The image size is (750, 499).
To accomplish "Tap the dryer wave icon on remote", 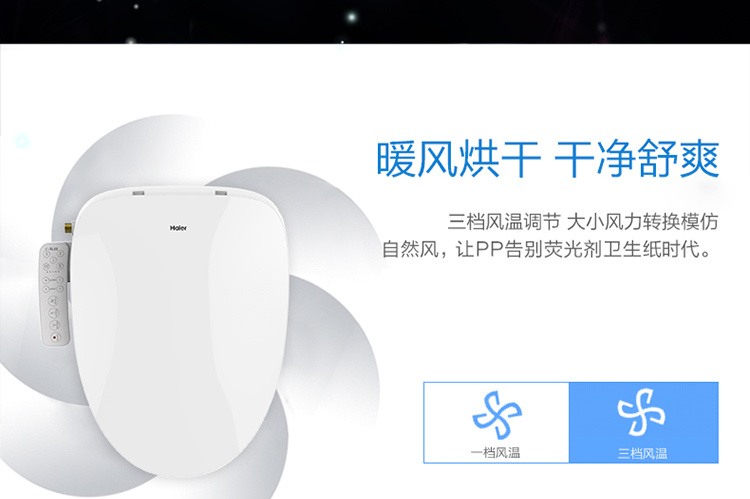I will [46, 266].
